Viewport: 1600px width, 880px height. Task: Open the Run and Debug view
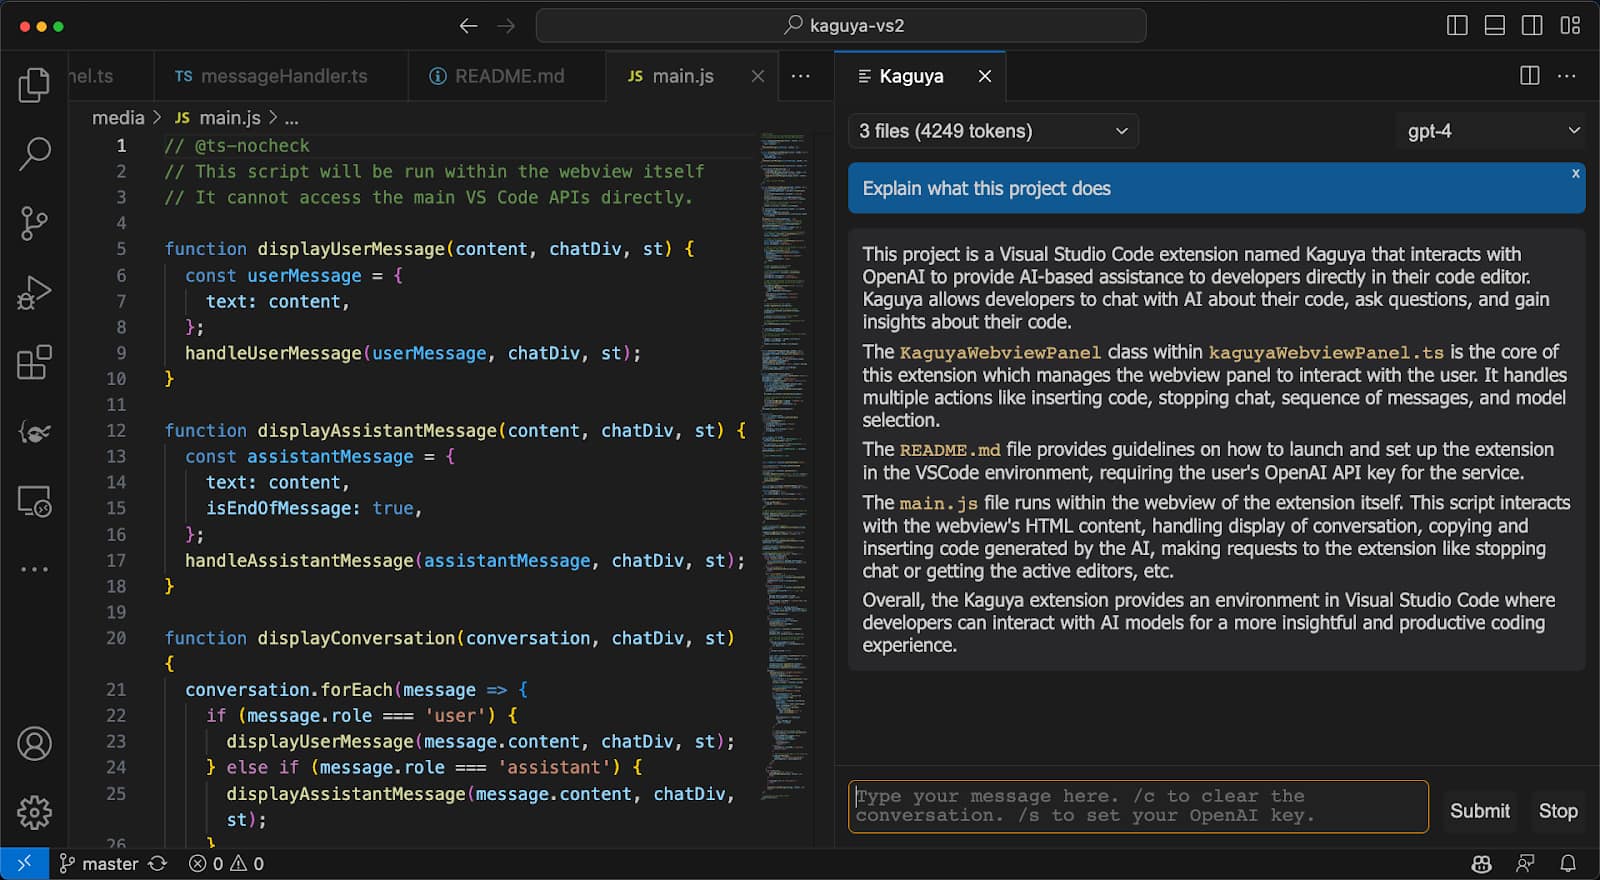click(x=34, y=293)
